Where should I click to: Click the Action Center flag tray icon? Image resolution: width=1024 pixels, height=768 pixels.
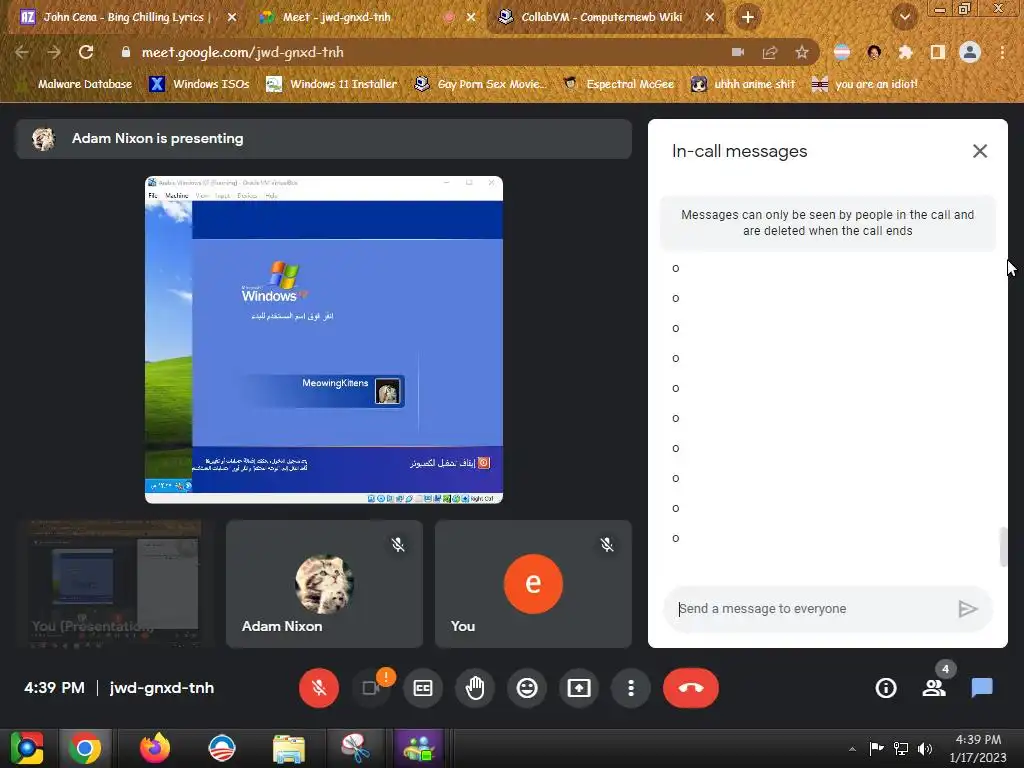(876, 749)
